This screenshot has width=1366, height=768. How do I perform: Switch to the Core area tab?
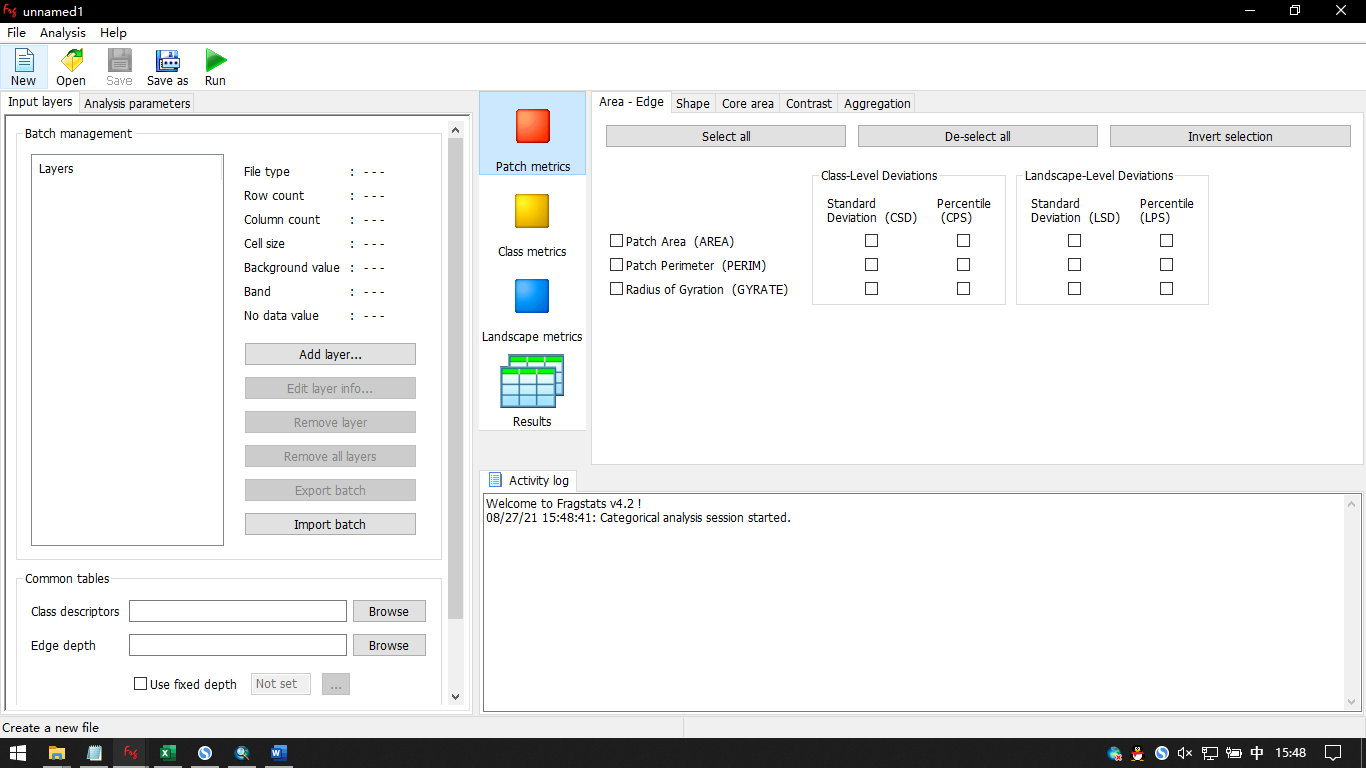click(748, 103)
